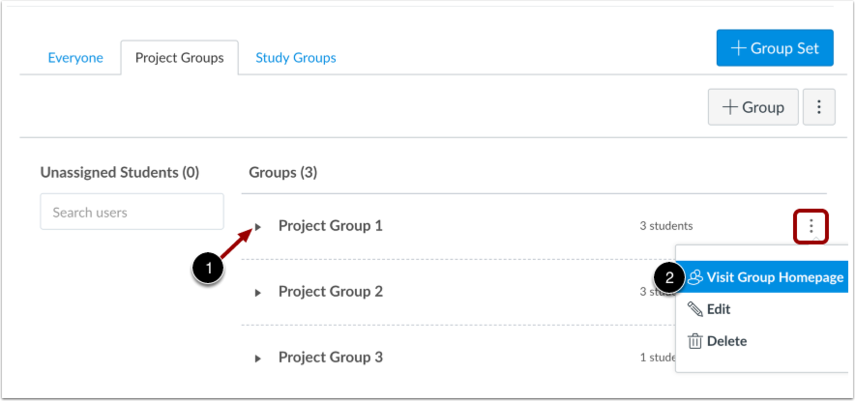
Task: Click the Edit pencil icon
Action: click(695, 310)
